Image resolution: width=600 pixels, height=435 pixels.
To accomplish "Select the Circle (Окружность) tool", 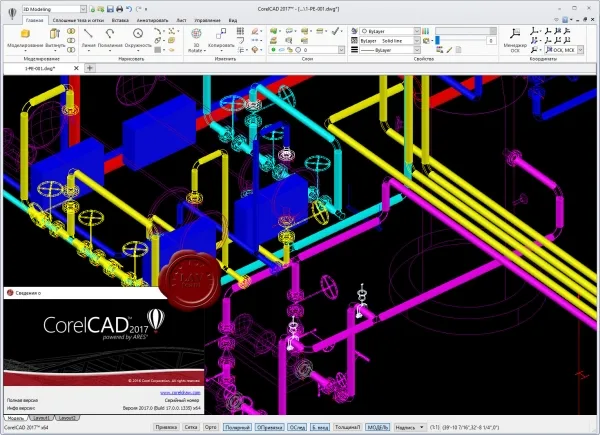I will 138,37.
